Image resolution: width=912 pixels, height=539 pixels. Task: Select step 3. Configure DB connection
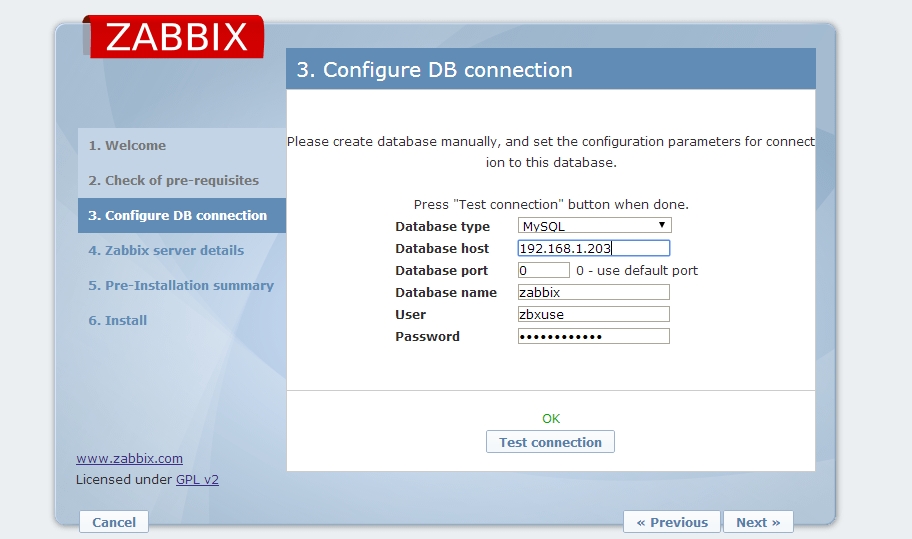coord(182,215)
